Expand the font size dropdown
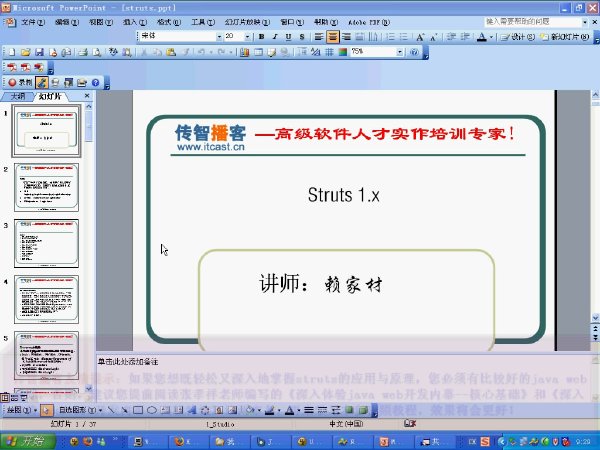 click(248, 37)
